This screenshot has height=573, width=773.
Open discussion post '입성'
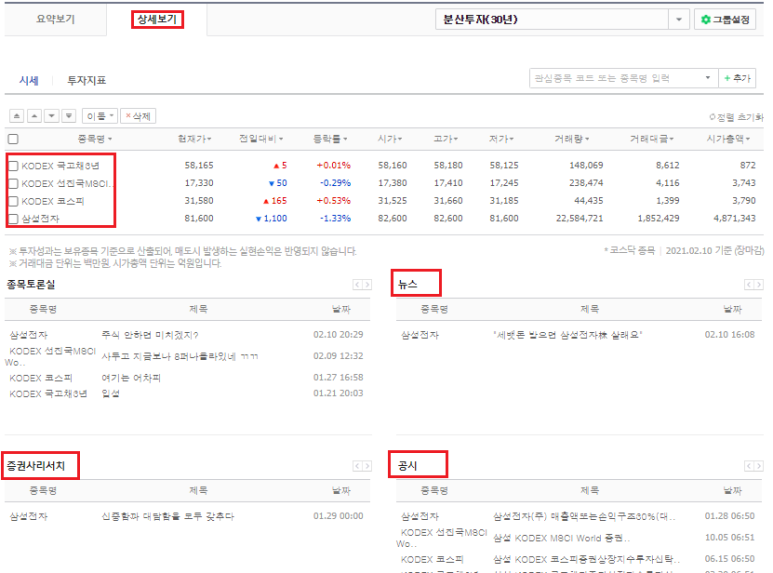point(110,394)
